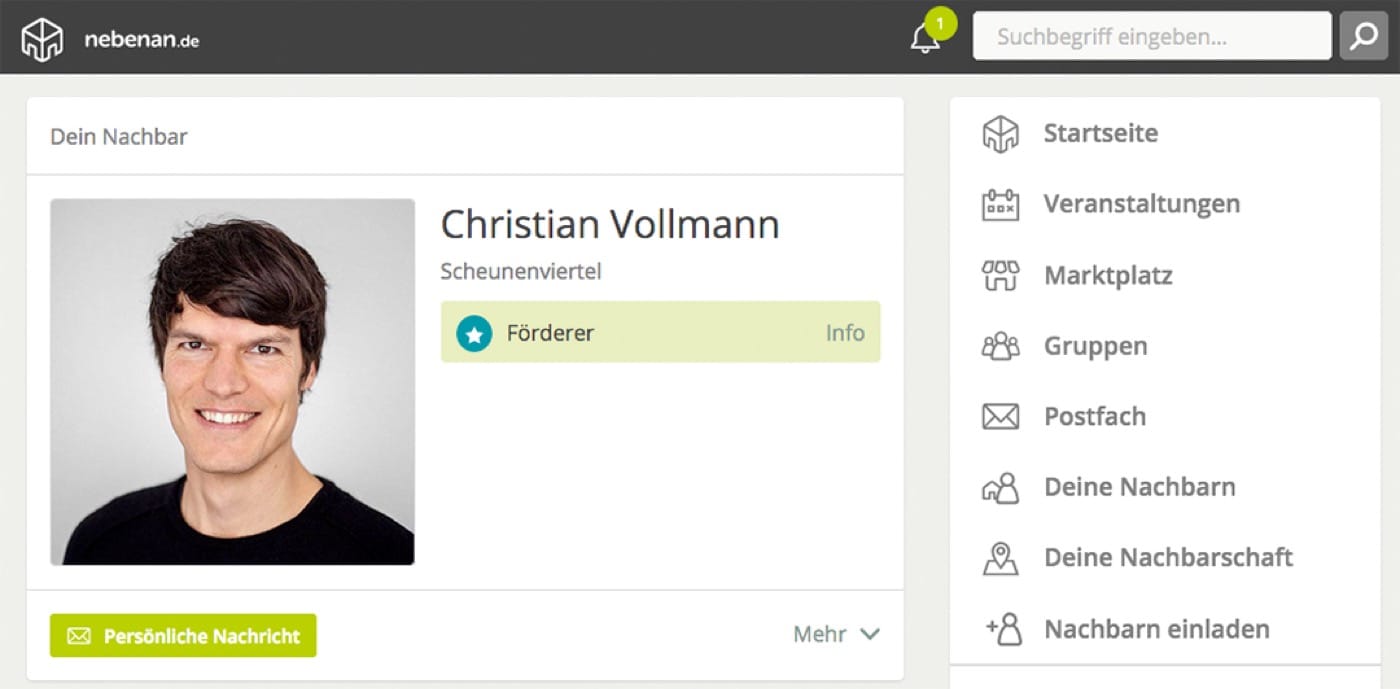Click the Förderer star badge icon

click(474, 334)
